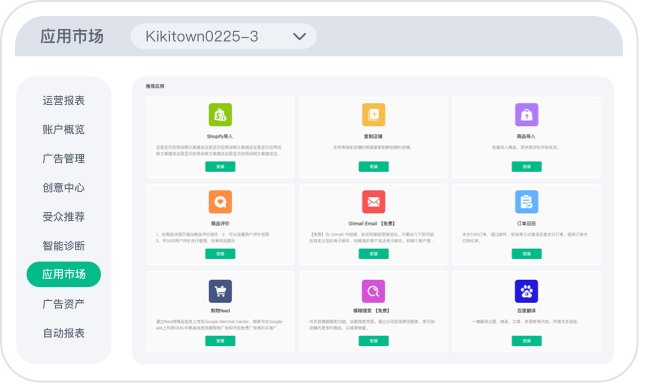Select the highlighted 应用市场 sidebar item
This screenshot has height=384, width=652.
click(64, 274)
